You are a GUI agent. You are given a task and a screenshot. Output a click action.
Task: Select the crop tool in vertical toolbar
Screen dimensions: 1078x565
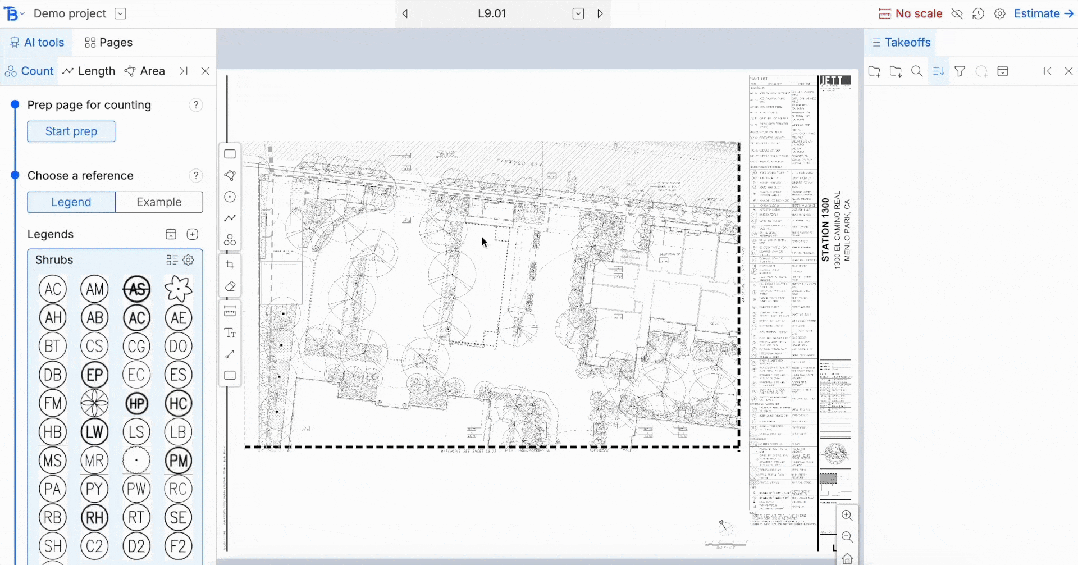230,265
